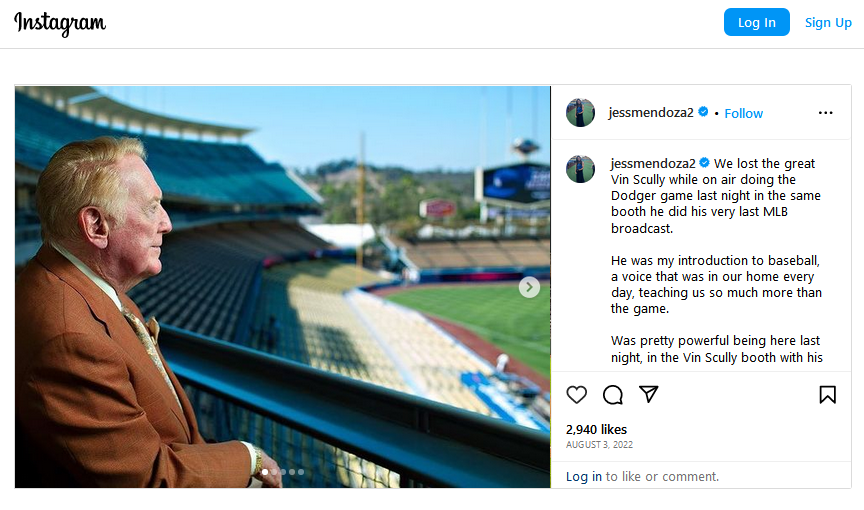View the 2,940 likes list
The image size is (864, 510).
[596, 429]
